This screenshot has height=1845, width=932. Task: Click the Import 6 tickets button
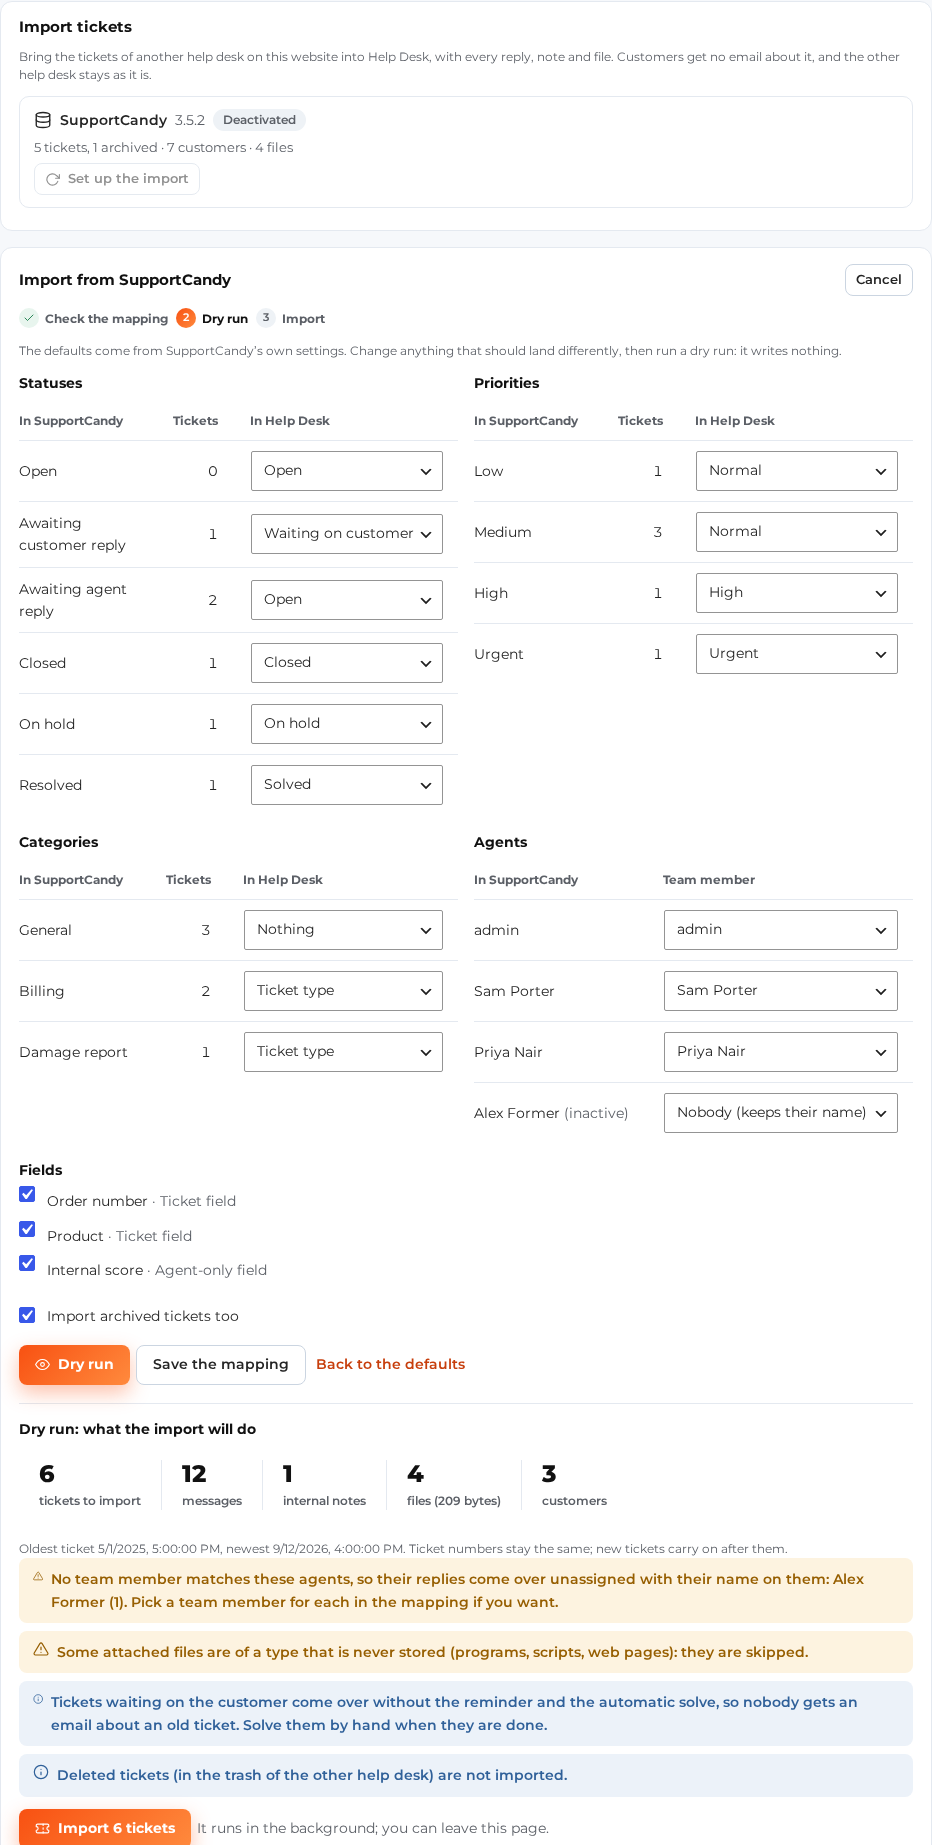(x=105, y=1827)
